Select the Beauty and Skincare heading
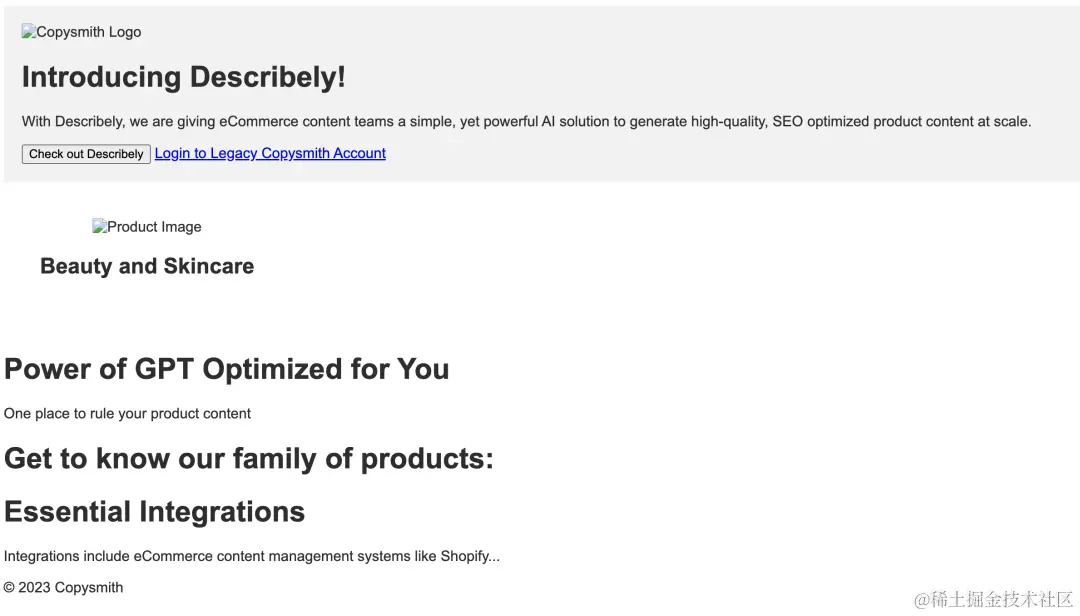Screen dimensions: 1080x616 point(147,266)
